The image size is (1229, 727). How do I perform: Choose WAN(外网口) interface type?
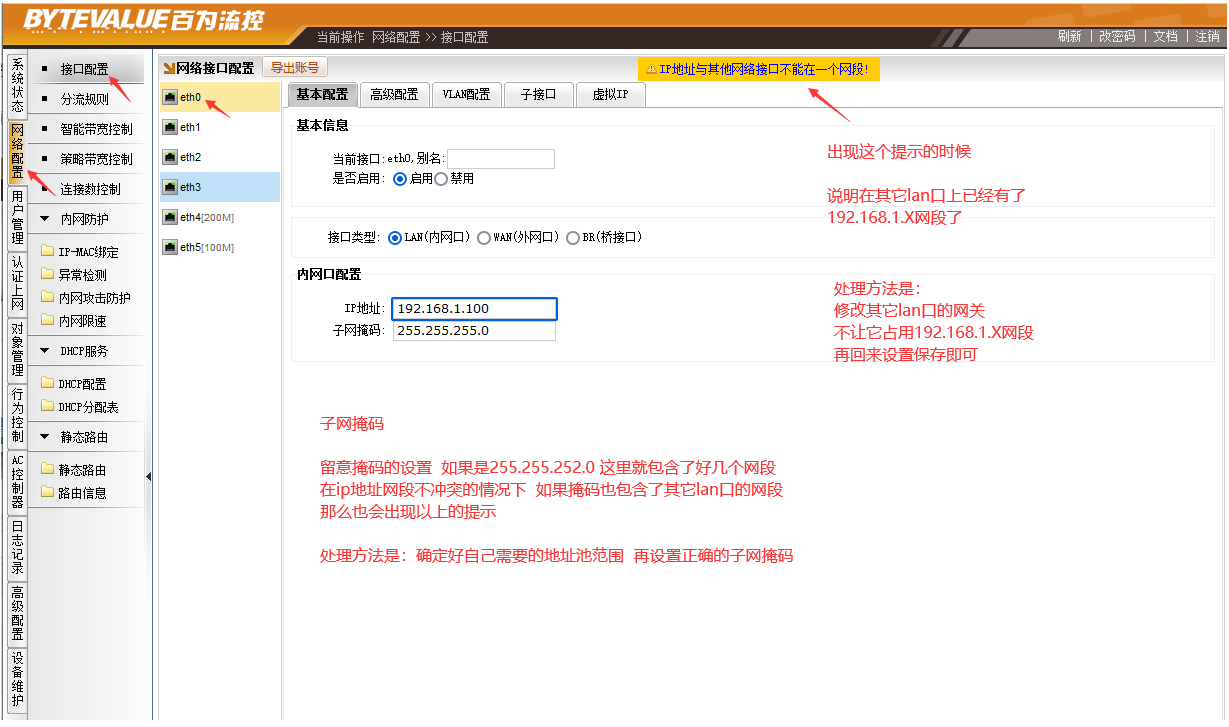point(484,238)
